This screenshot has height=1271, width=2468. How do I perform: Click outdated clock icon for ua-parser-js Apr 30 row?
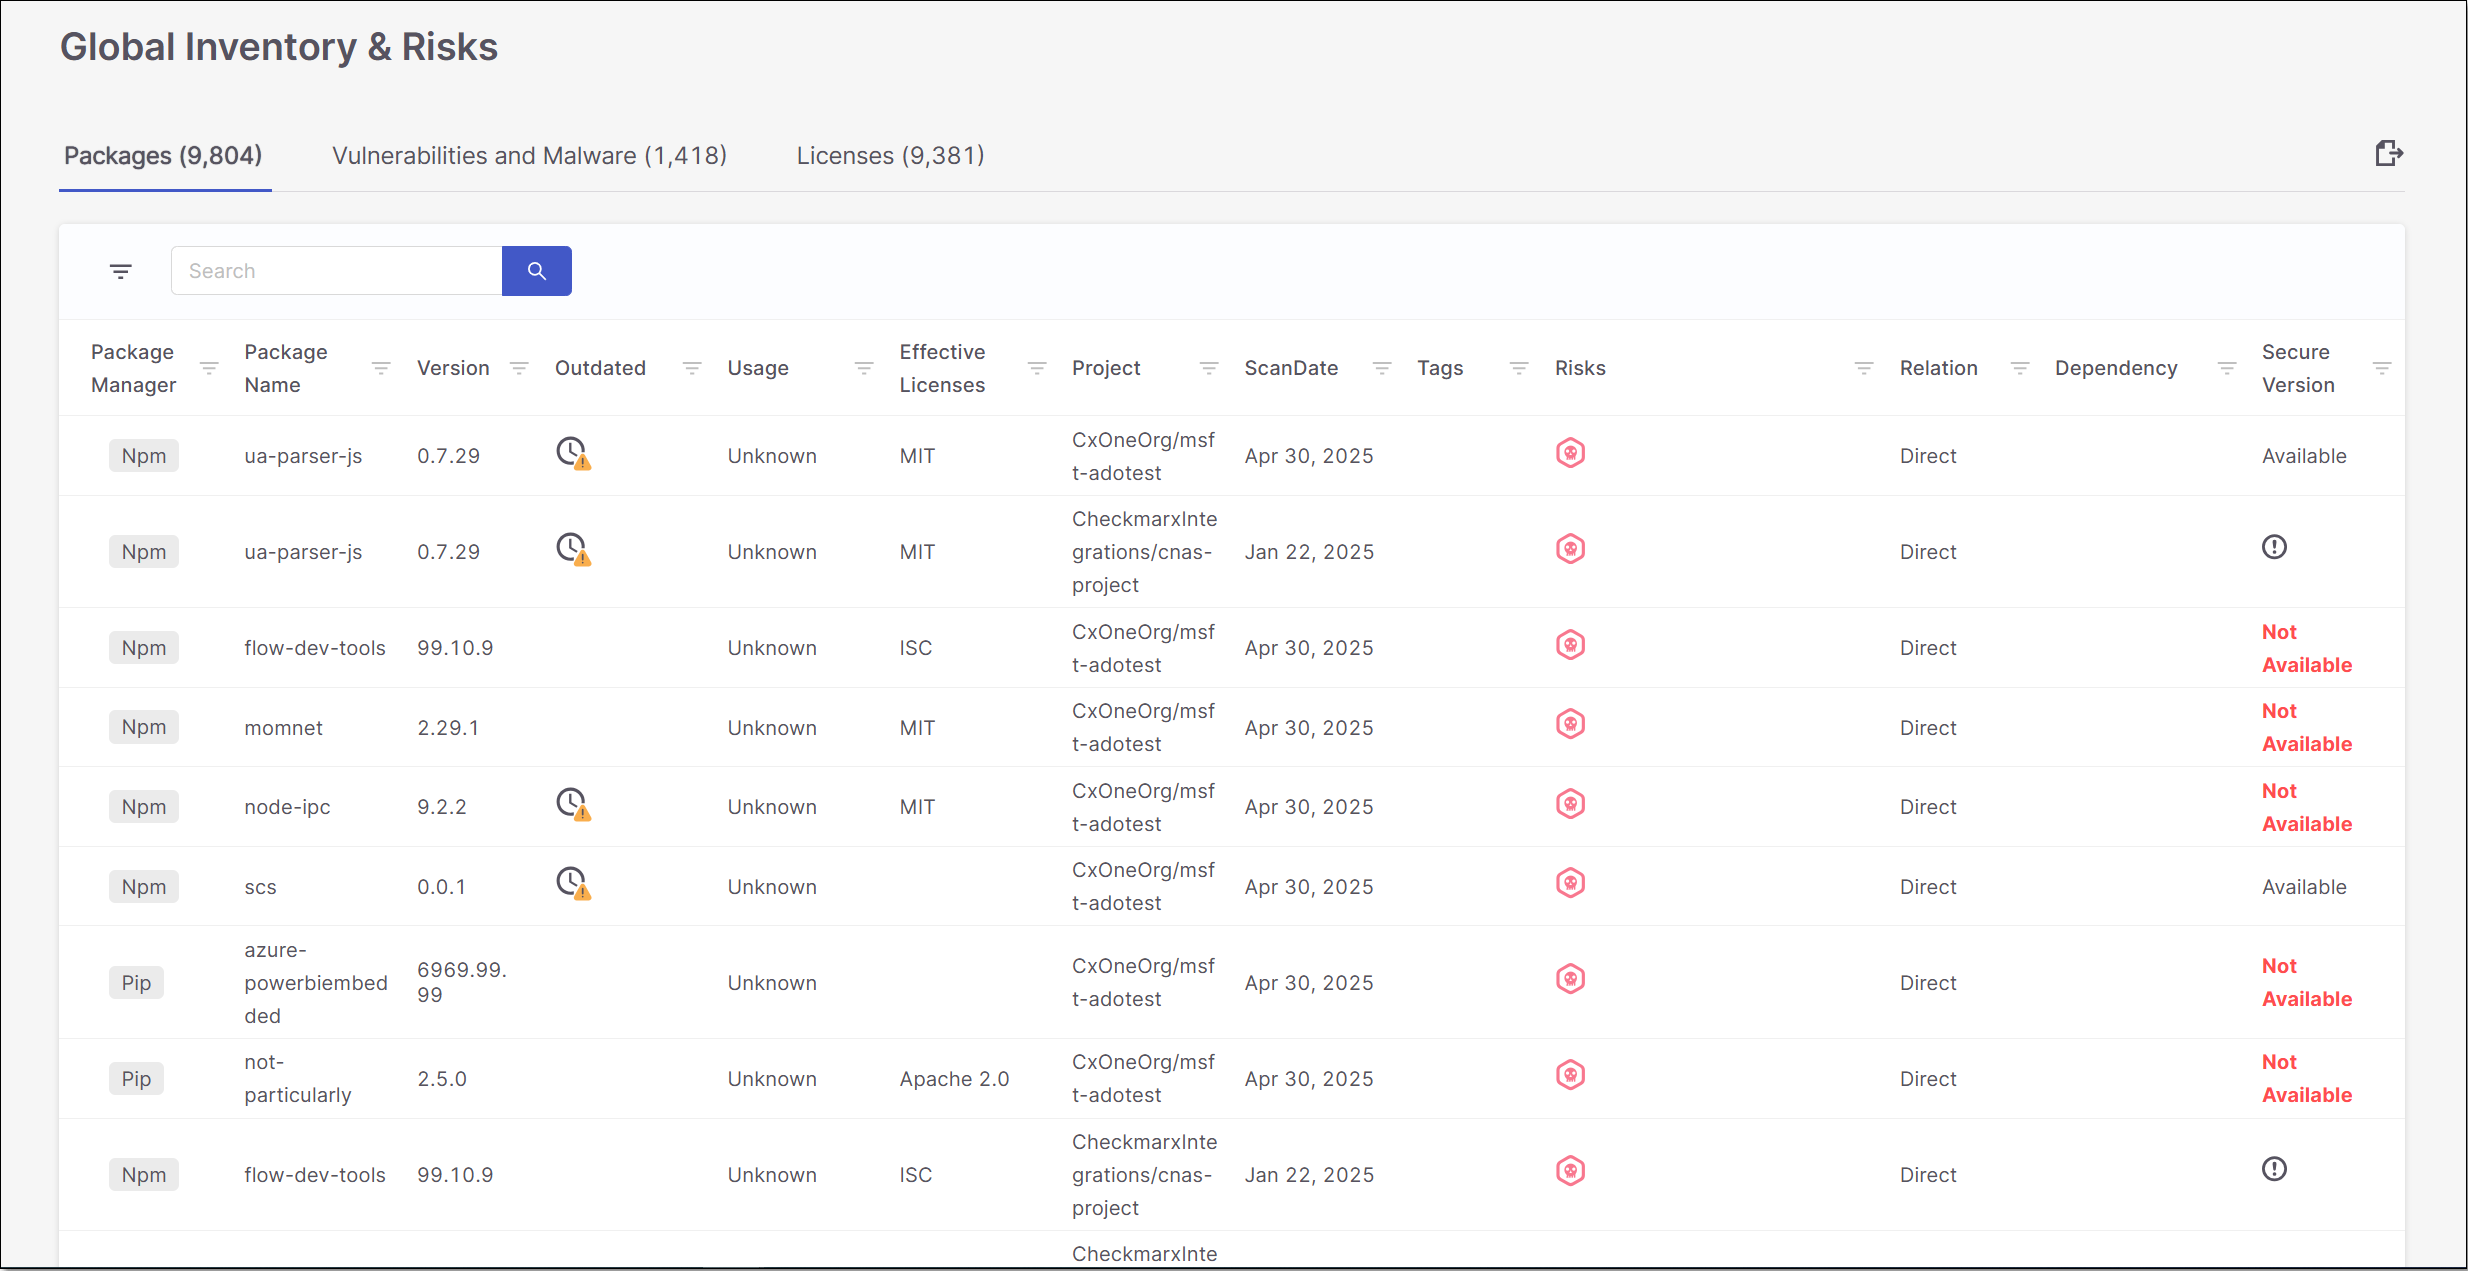coord(573,453)
